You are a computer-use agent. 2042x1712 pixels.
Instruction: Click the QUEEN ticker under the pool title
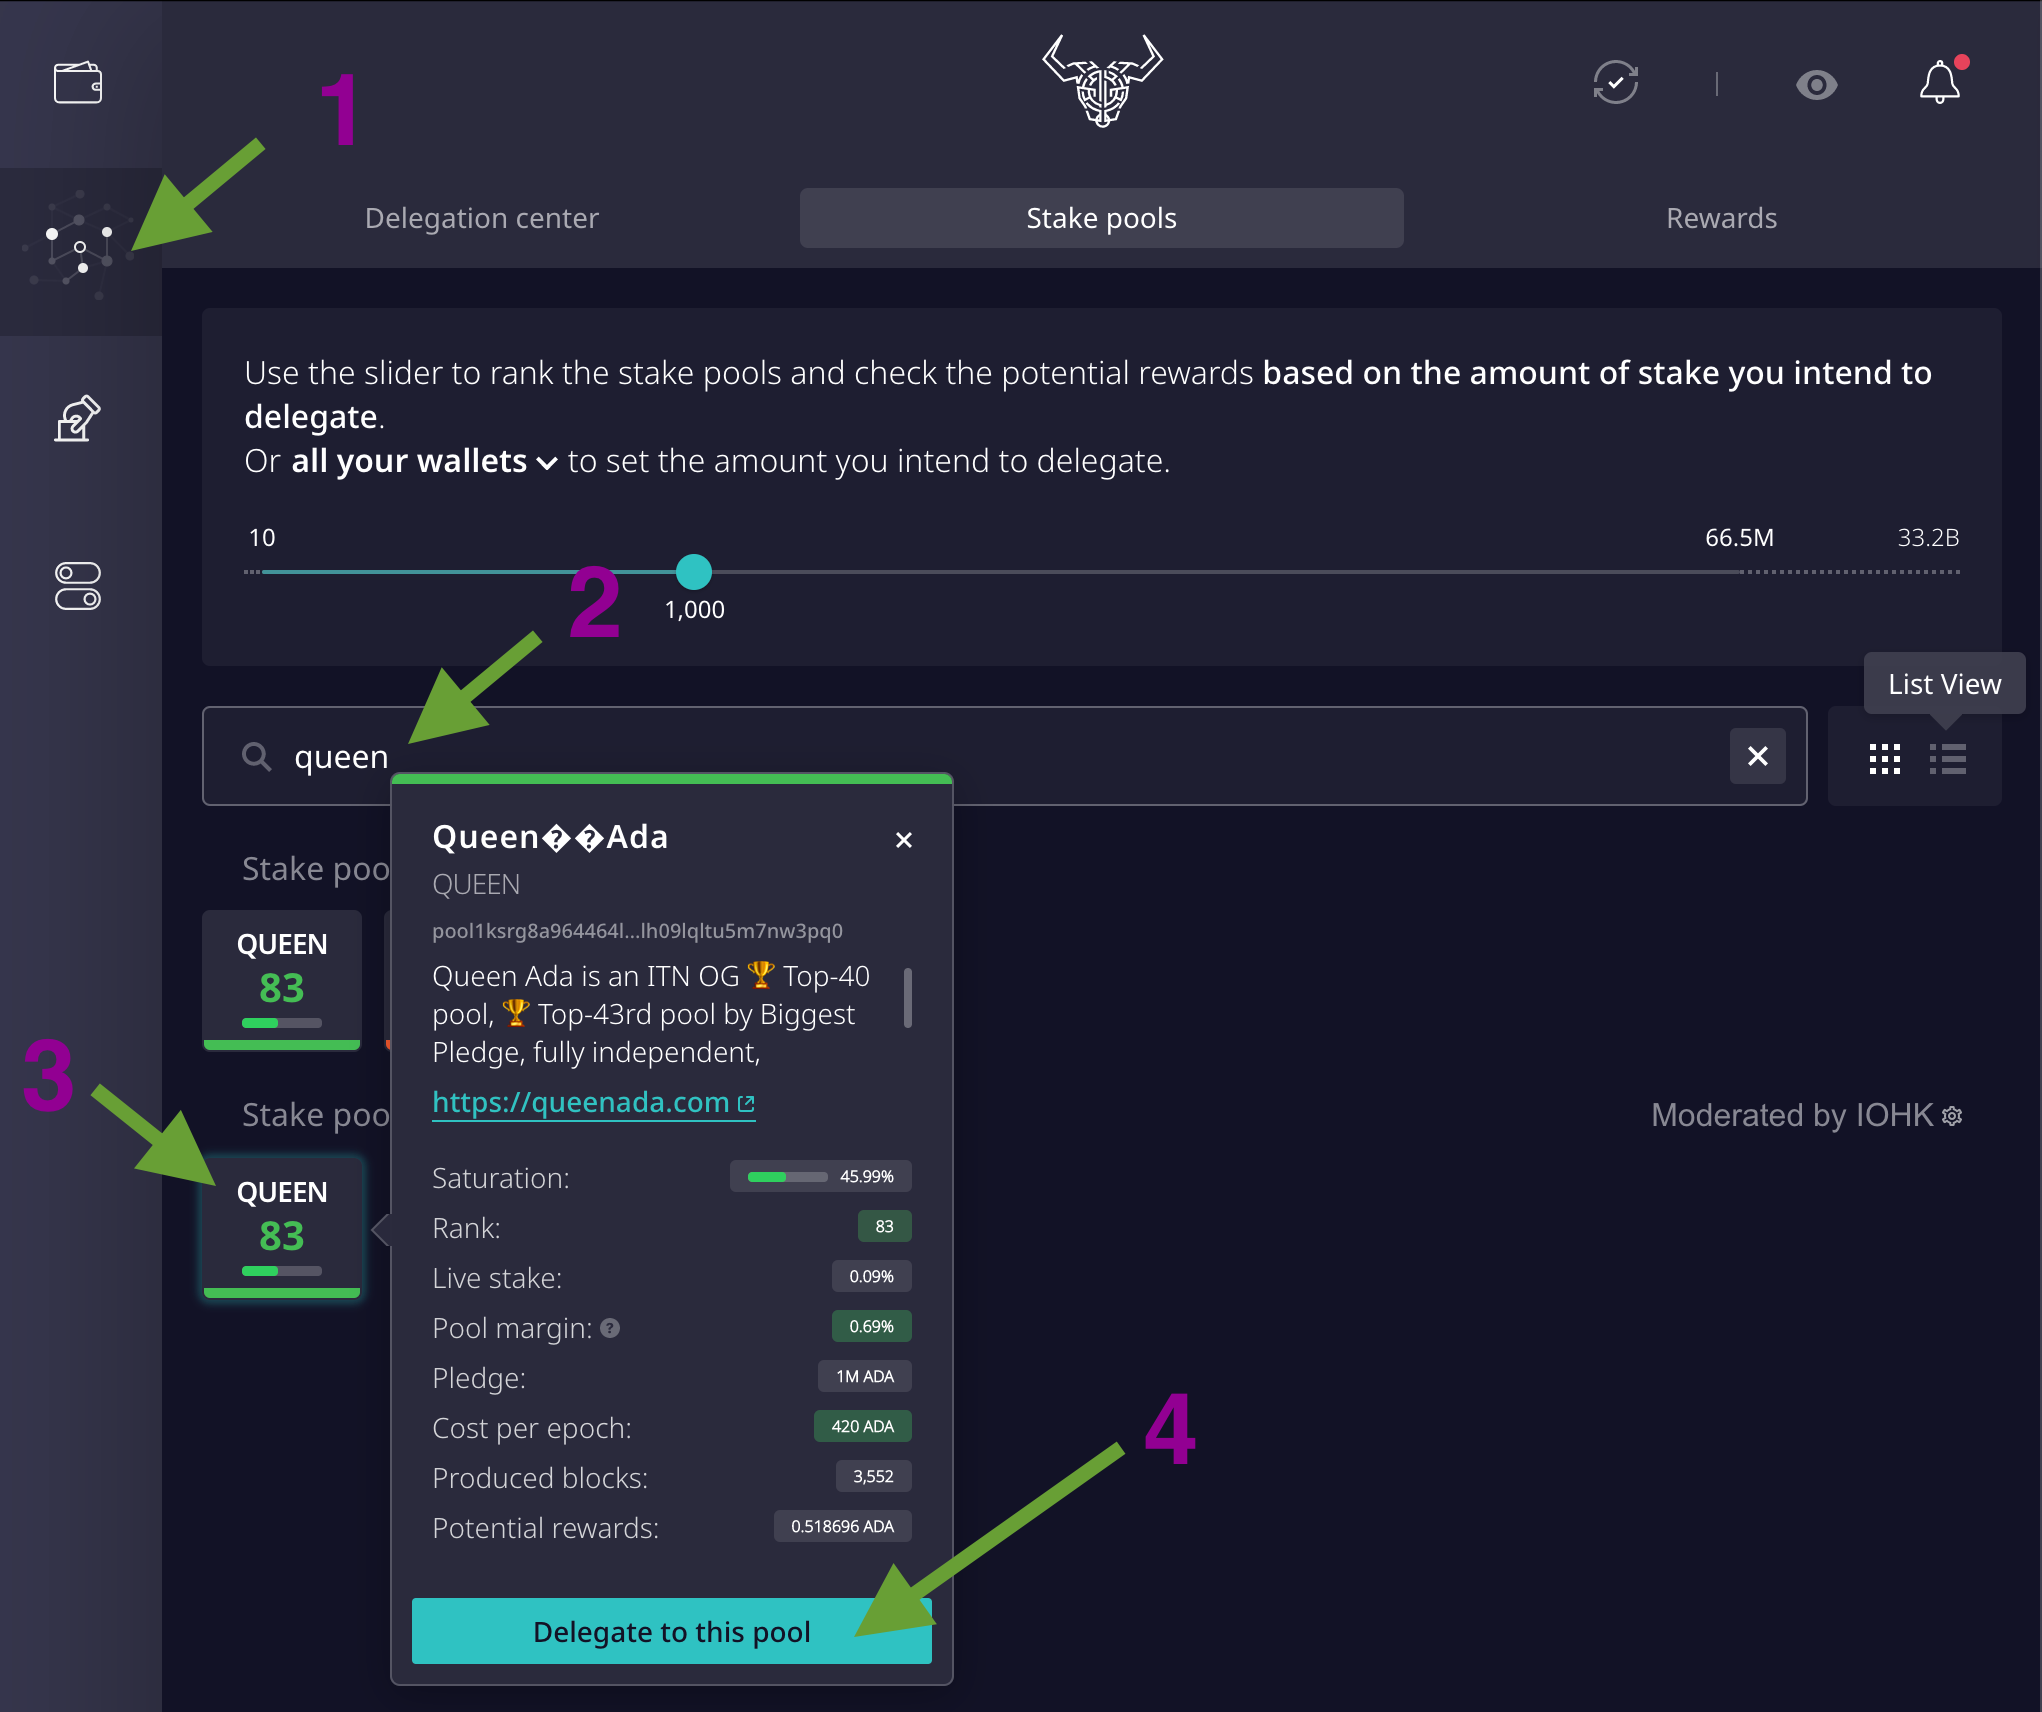click(x=476, y=885)
